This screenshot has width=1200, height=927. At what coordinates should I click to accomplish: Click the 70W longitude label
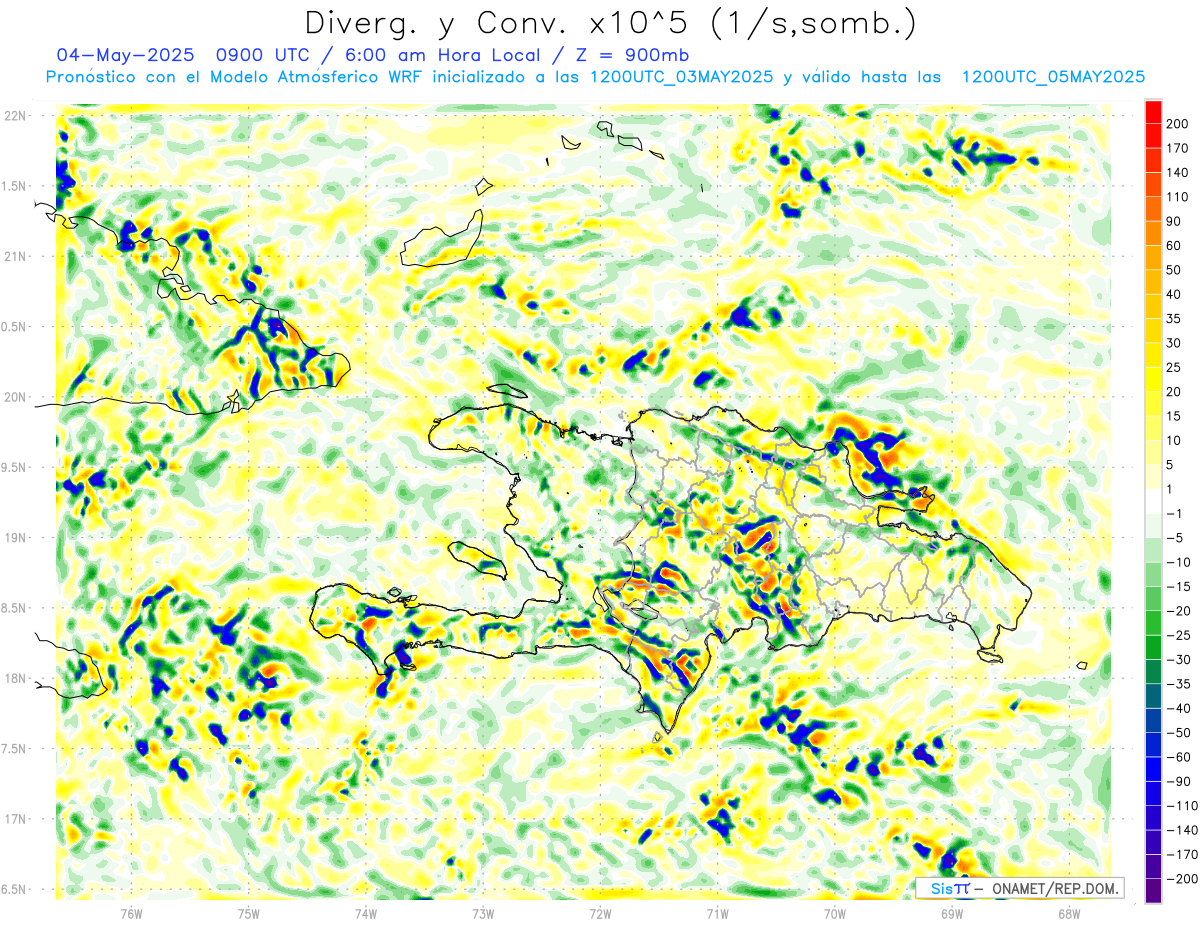pyautogui.click(x=835, y=912)
